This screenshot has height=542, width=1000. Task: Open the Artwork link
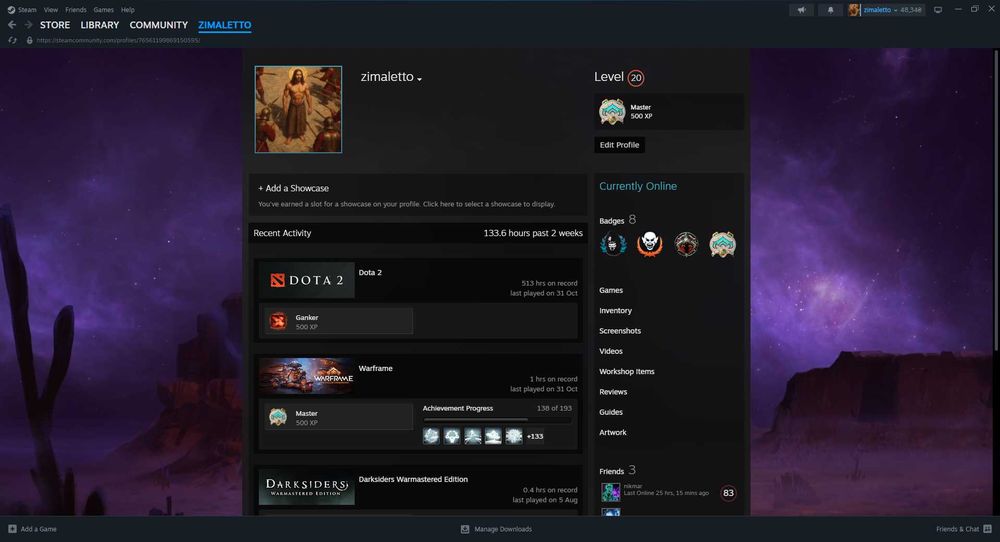[613, 432]
